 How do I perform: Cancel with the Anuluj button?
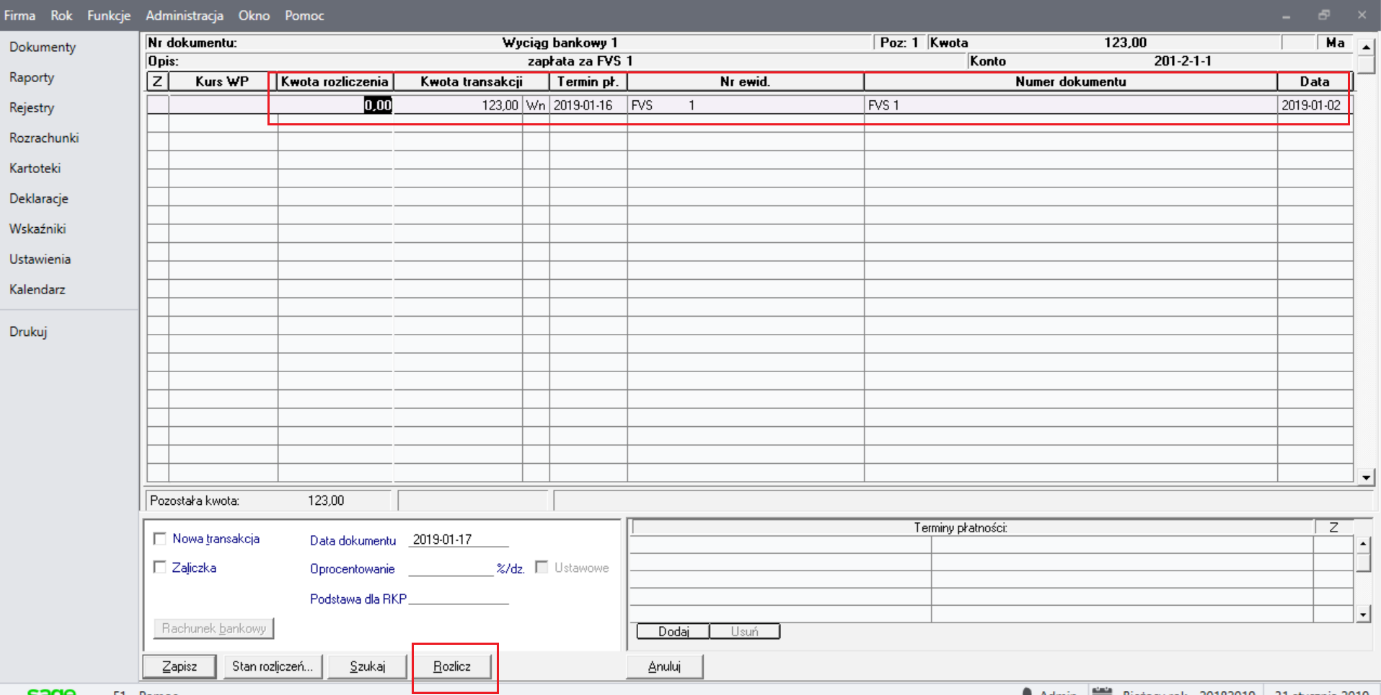point(664,666)
